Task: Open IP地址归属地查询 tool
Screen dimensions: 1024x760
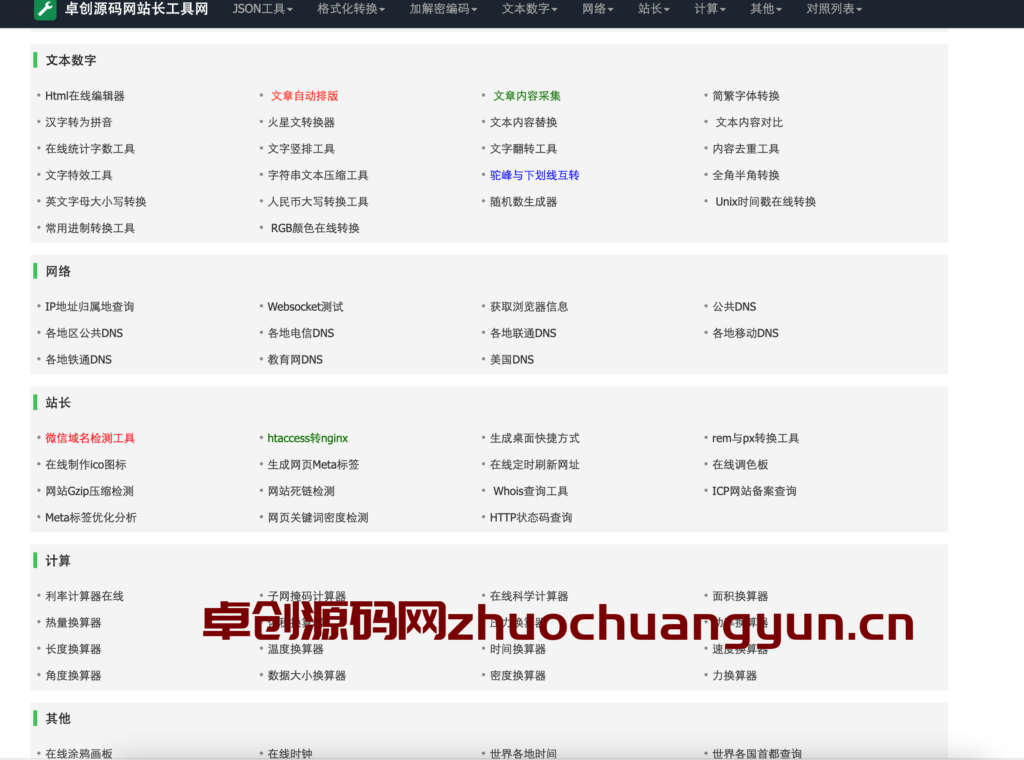Action: 89,307
